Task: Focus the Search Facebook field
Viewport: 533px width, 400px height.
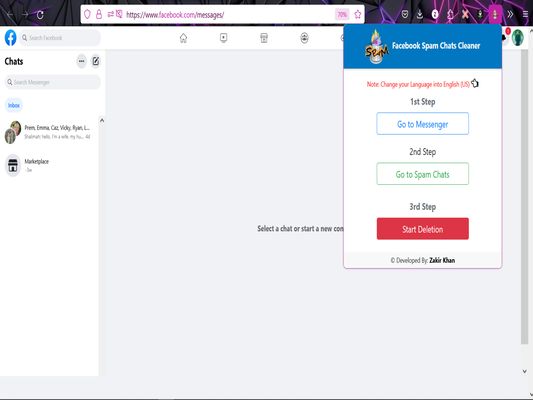Action: tap(60, 38)
